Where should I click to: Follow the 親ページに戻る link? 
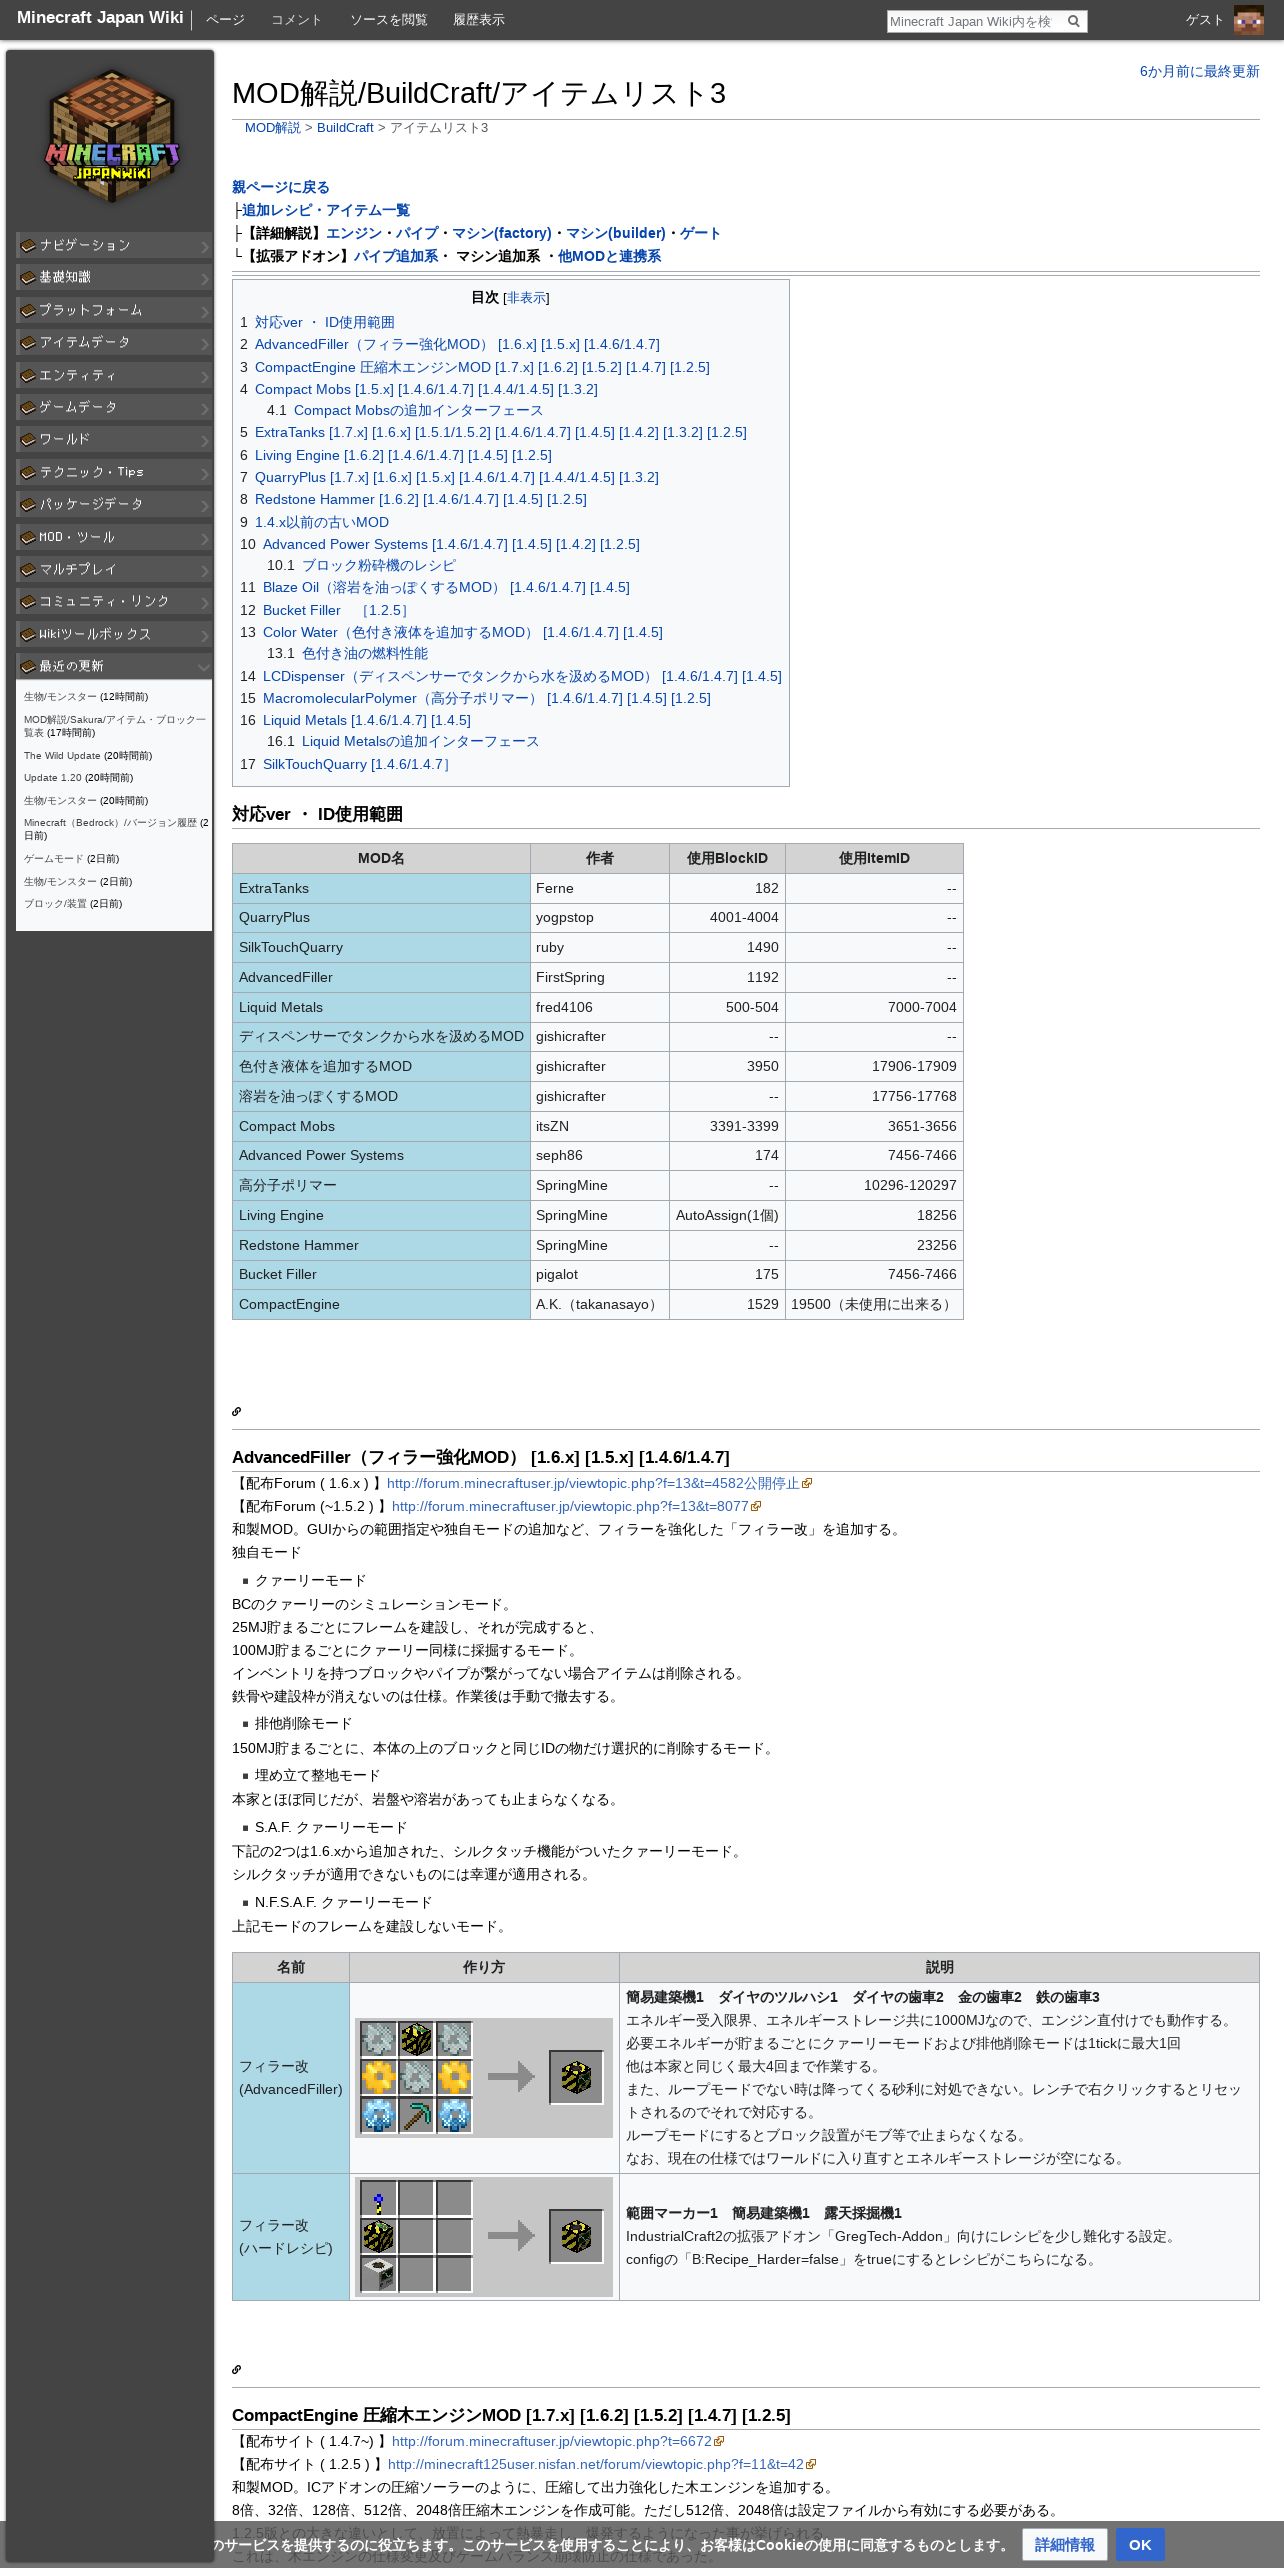pyautogui.click(x=281, y=187)
